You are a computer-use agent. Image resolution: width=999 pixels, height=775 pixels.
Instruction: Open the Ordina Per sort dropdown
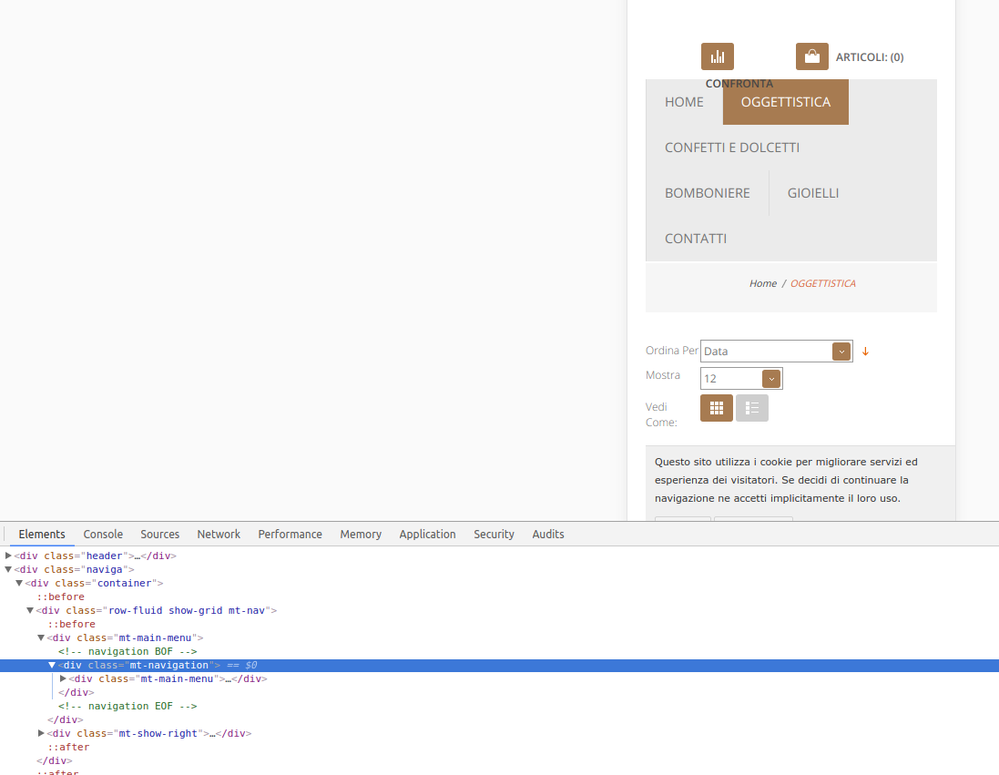pyautogui.click(x=776, y=351)
